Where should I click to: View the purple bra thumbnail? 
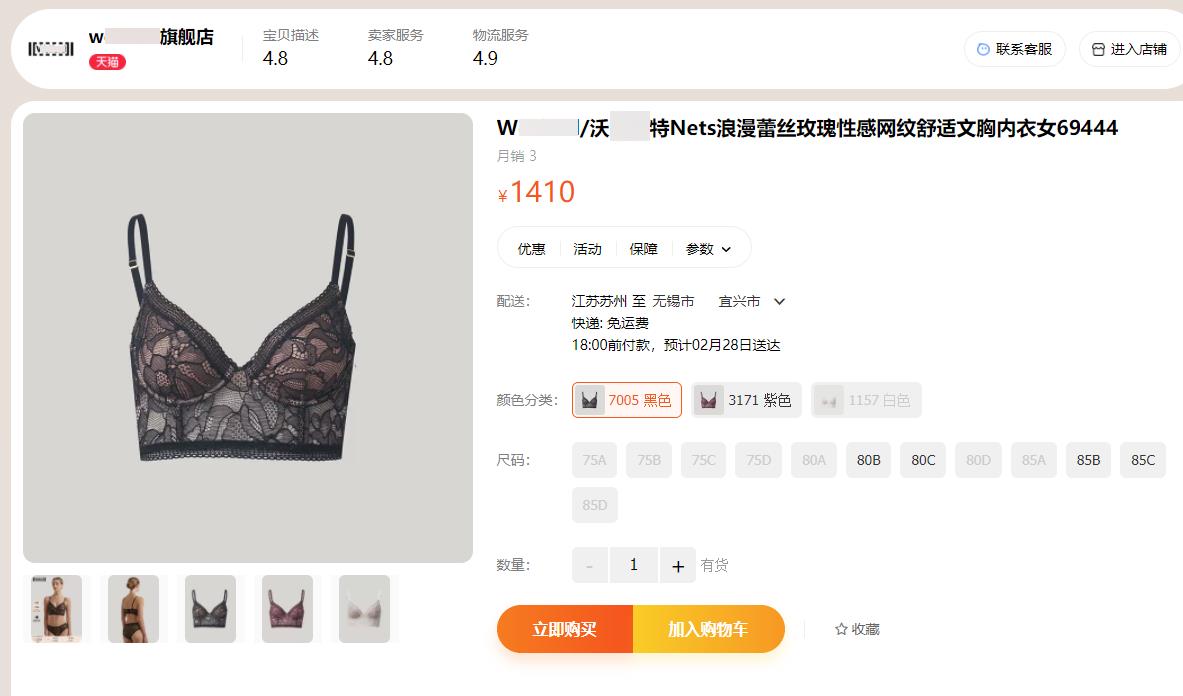287,609
